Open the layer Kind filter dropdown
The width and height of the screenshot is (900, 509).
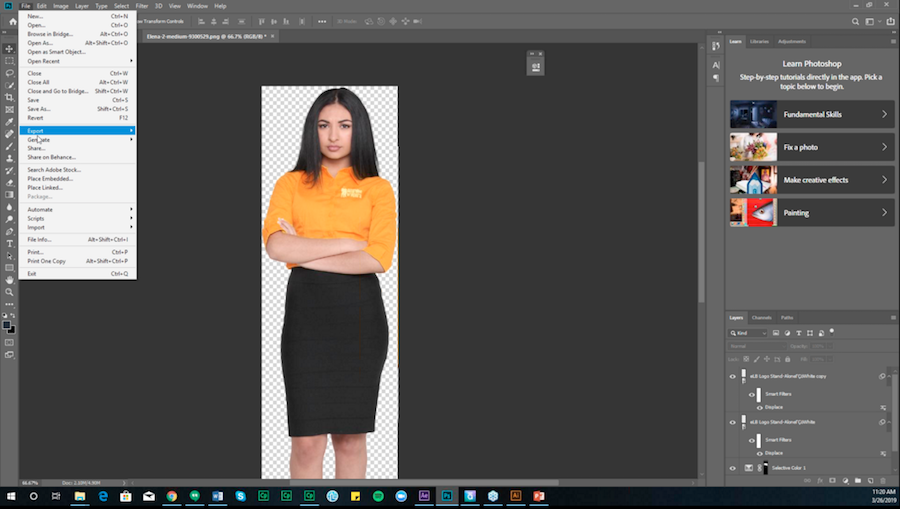coord(748,332)
